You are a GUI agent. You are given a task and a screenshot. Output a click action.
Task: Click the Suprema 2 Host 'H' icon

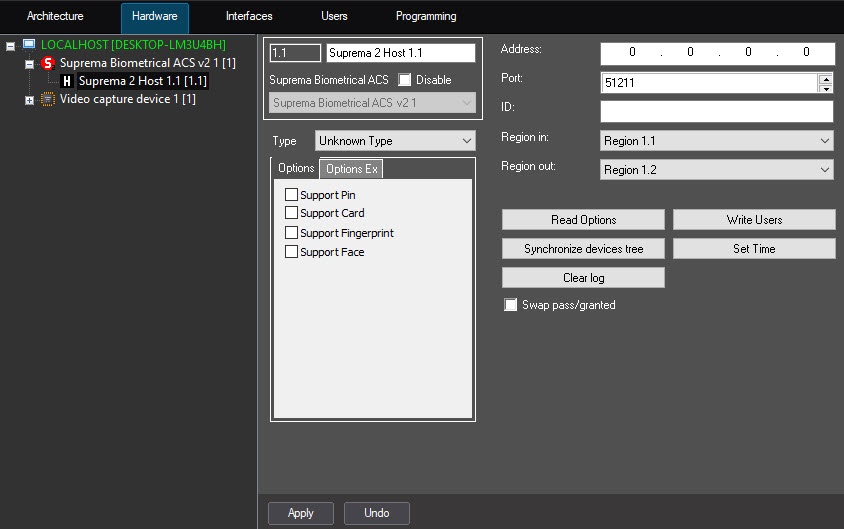67,81
